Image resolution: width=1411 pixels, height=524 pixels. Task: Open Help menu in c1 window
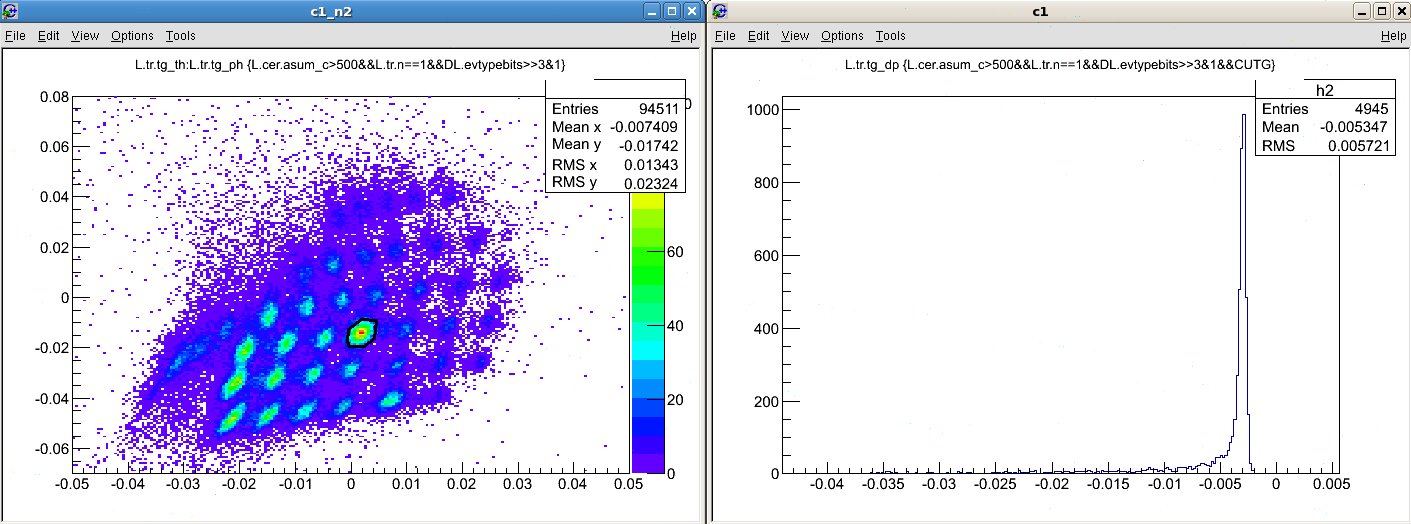tap(1394, 35)
